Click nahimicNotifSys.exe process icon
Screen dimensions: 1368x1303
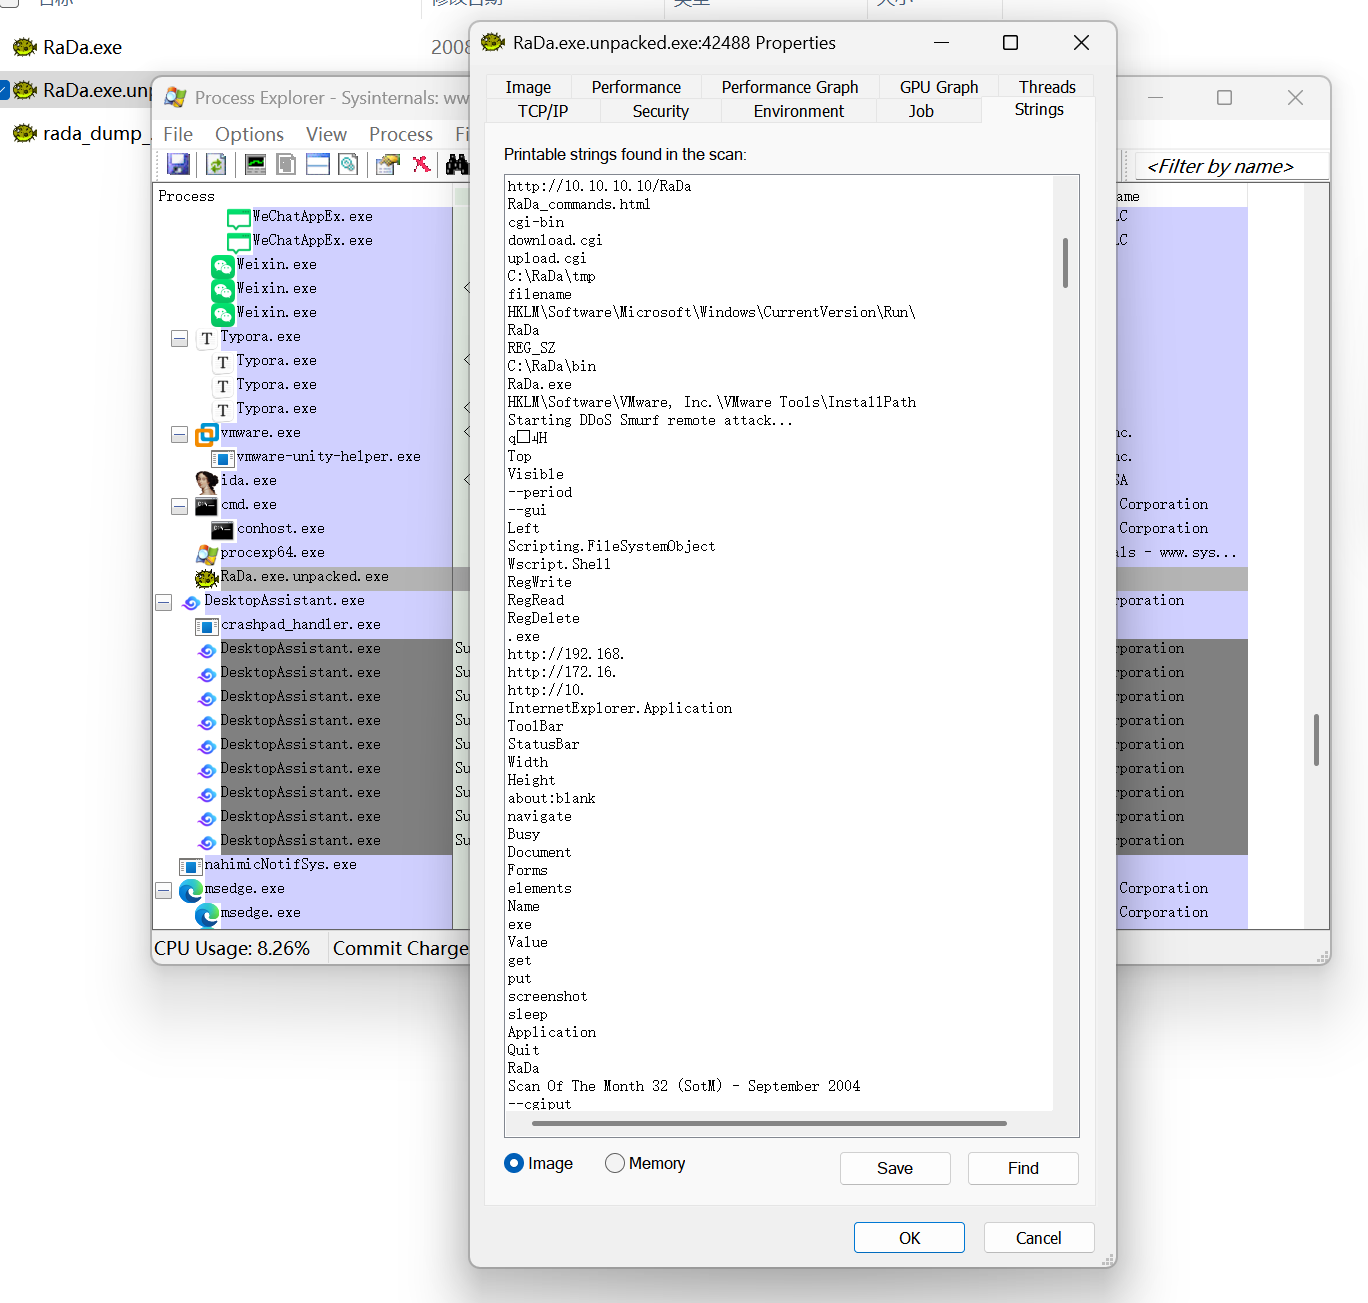pyautogui.click(x=190, y=866)
